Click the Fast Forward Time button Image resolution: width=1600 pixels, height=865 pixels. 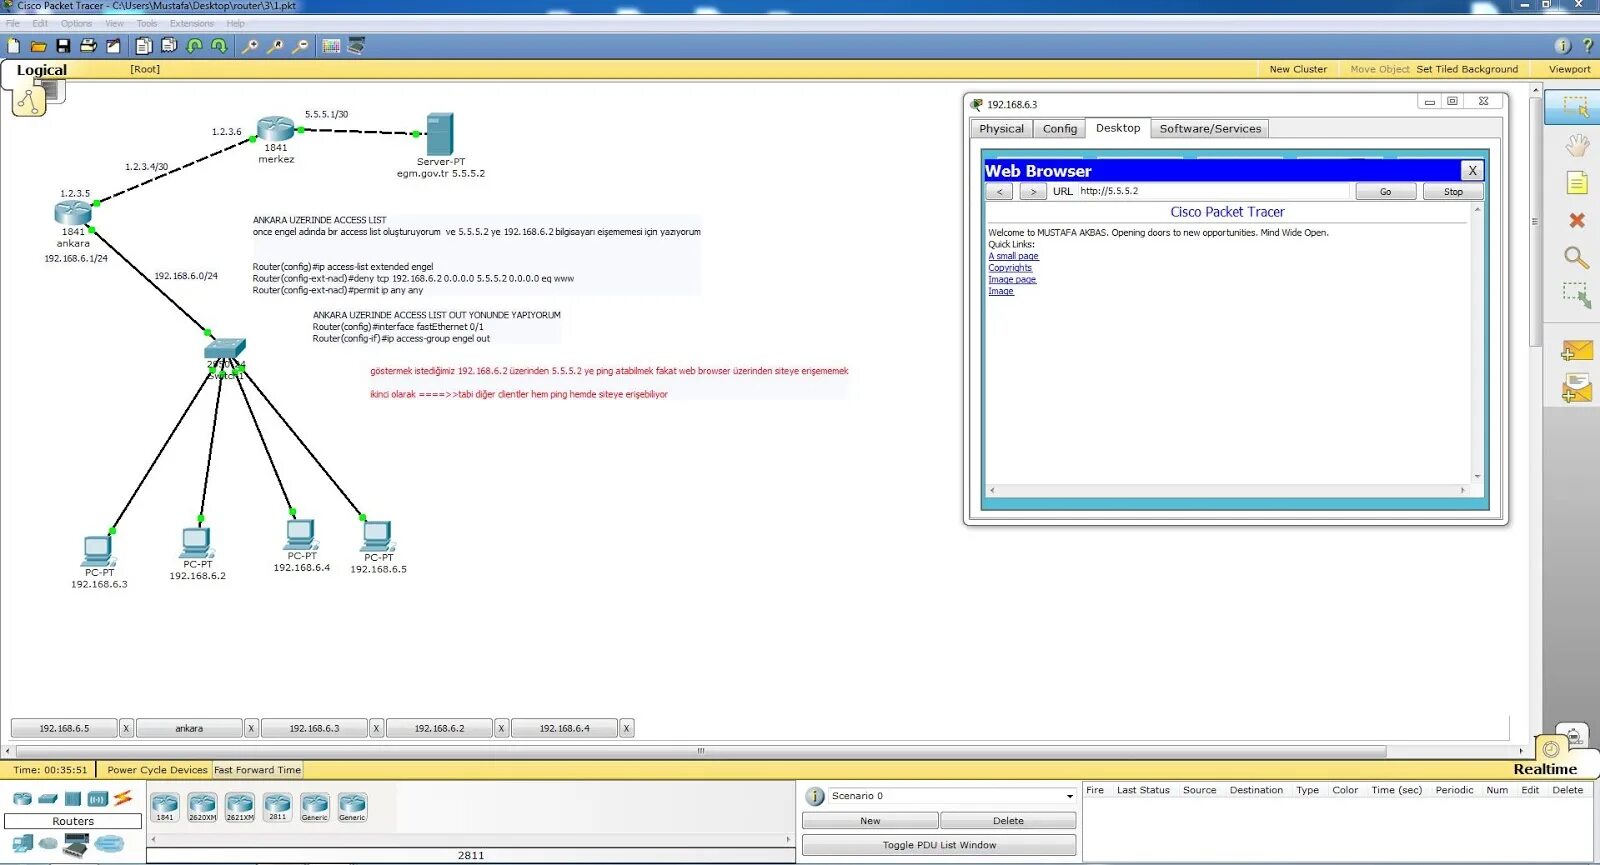click(x=257, y=770)
